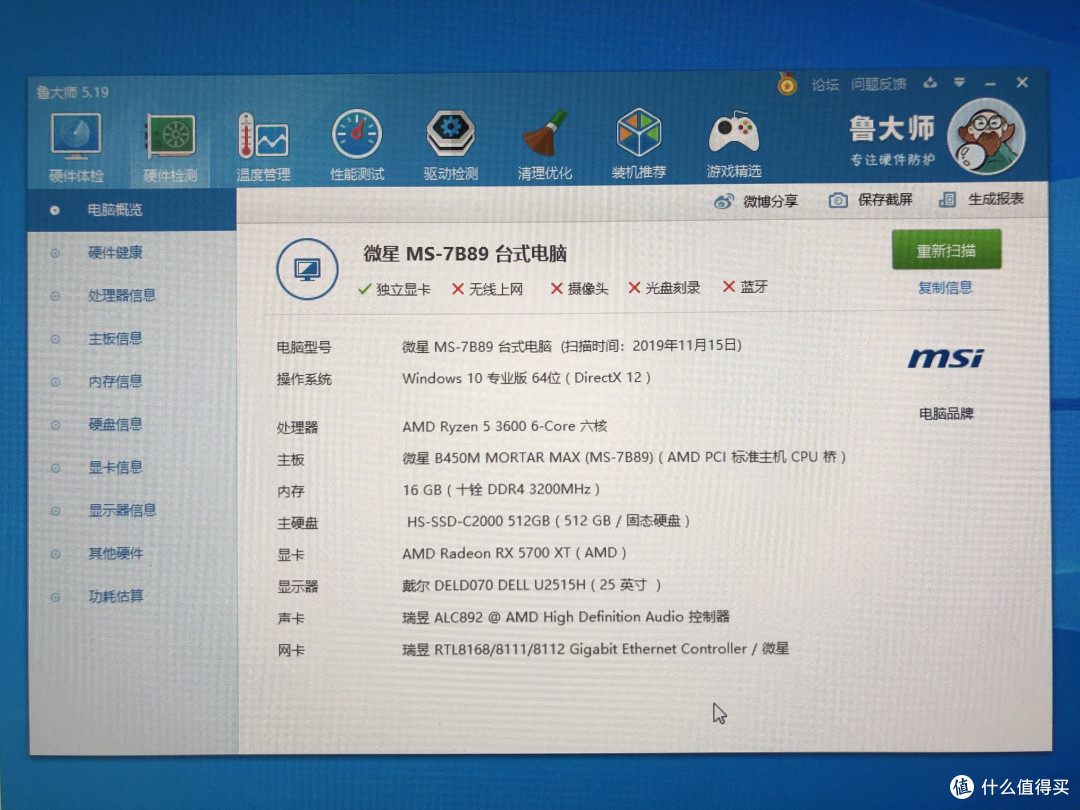
Task: Open 温度管理 temperature management
Action: pos(264,147)
